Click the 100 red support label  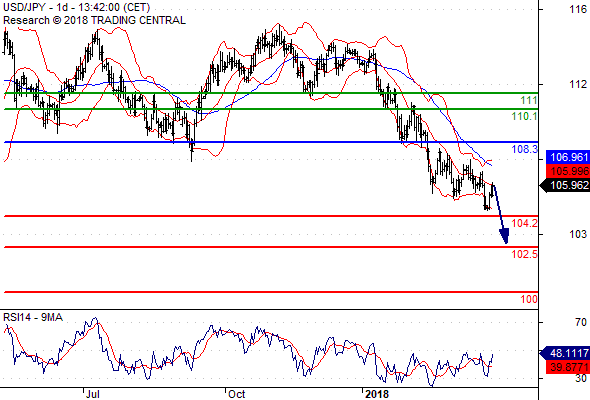(x=529, y=300)
